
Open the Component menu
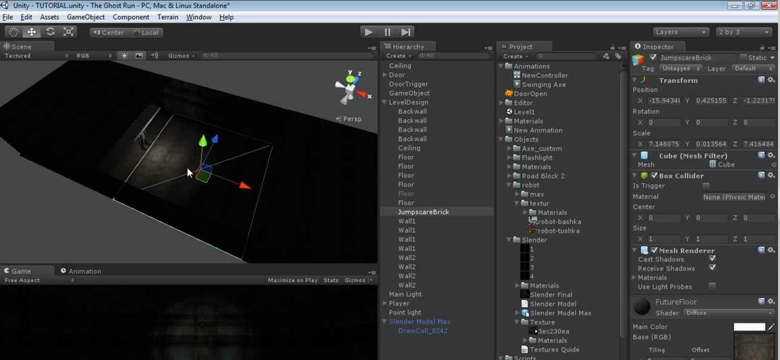point(131,17)
